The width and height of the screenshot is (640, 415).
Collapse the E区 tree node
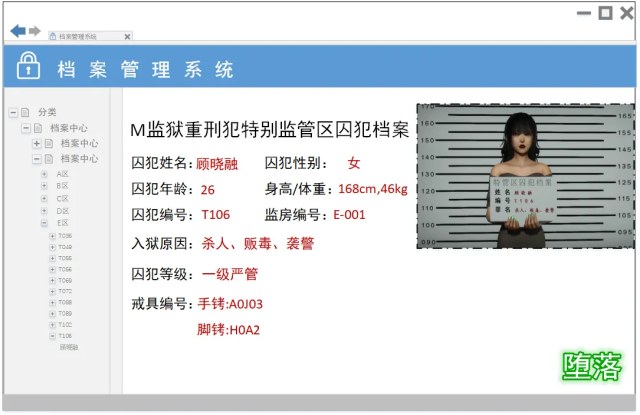point(44,224)
